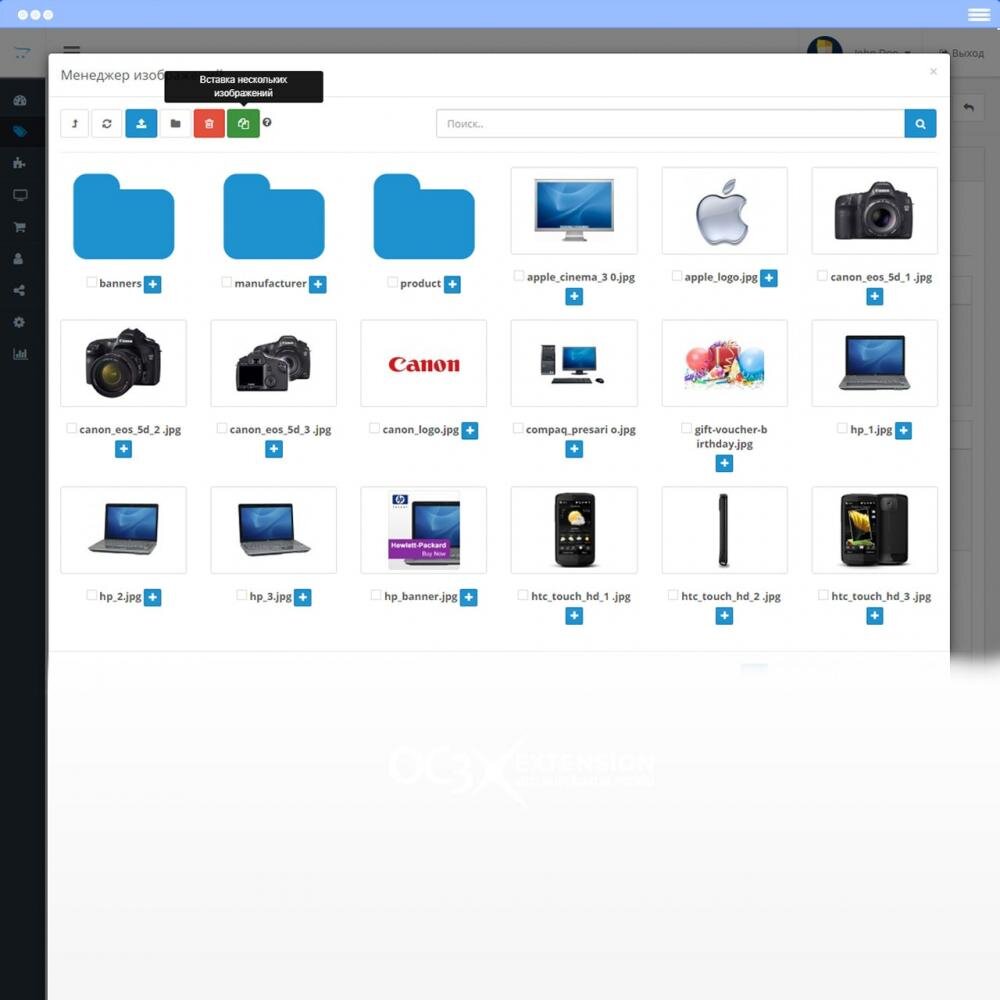Screen dimensions: 1000x1000
Task: Select the apple_logo.jpg checkbox
Action: click(677, 276)
